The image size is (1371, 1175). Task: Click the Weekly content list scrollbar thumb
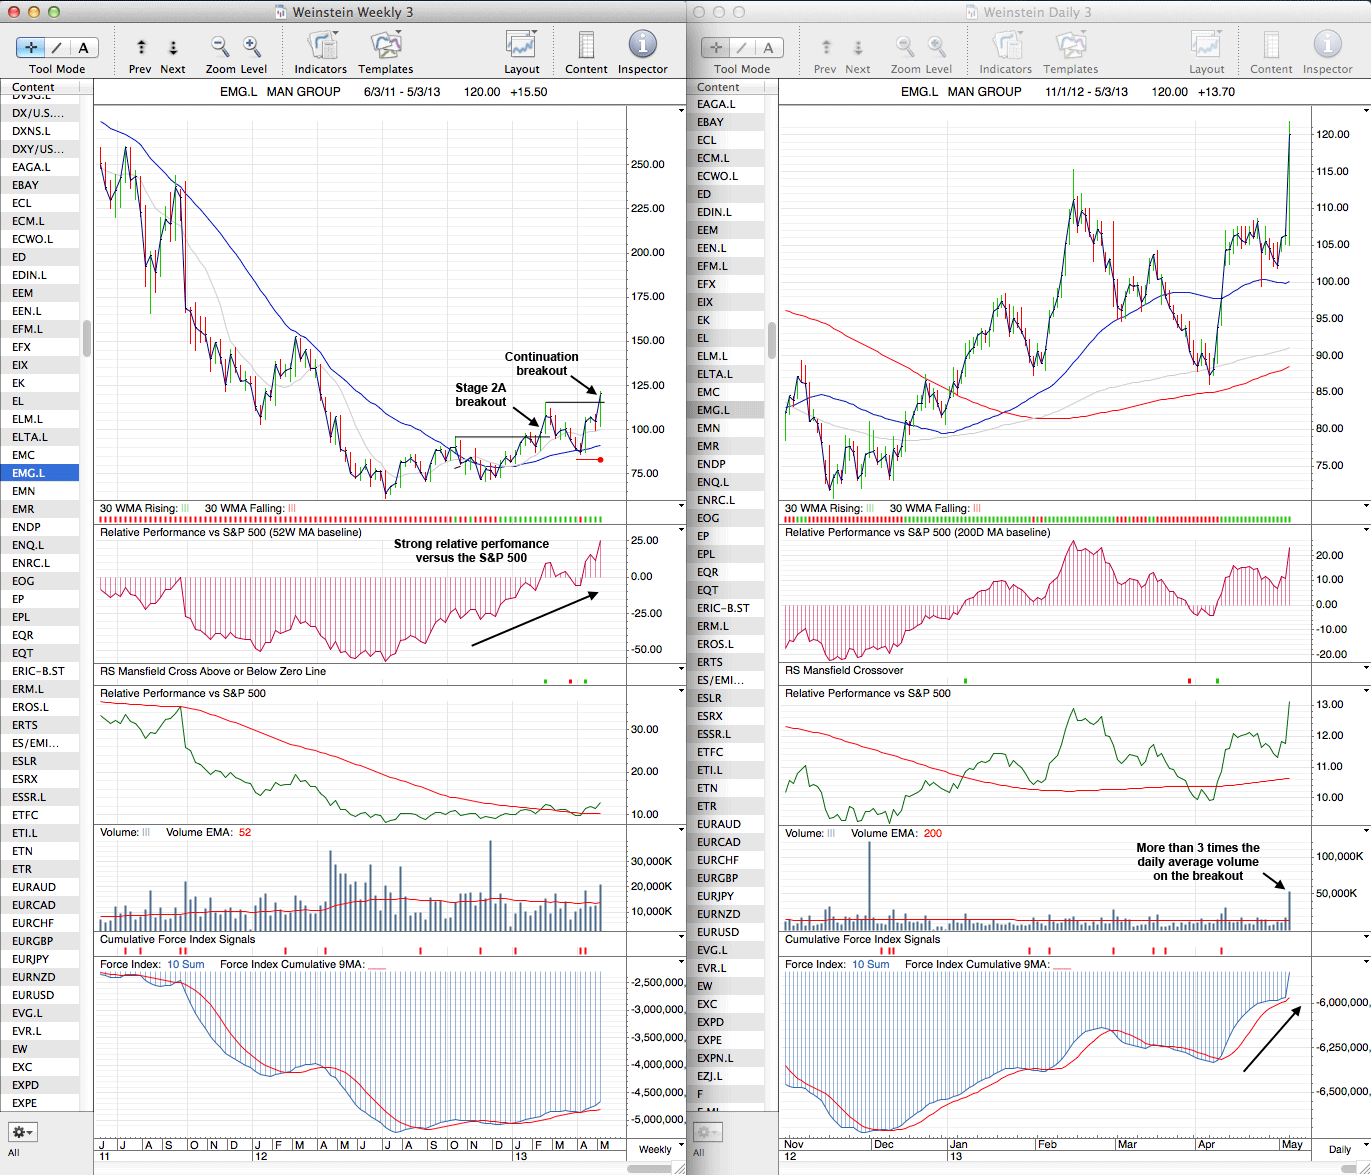[x=87, y=338]
